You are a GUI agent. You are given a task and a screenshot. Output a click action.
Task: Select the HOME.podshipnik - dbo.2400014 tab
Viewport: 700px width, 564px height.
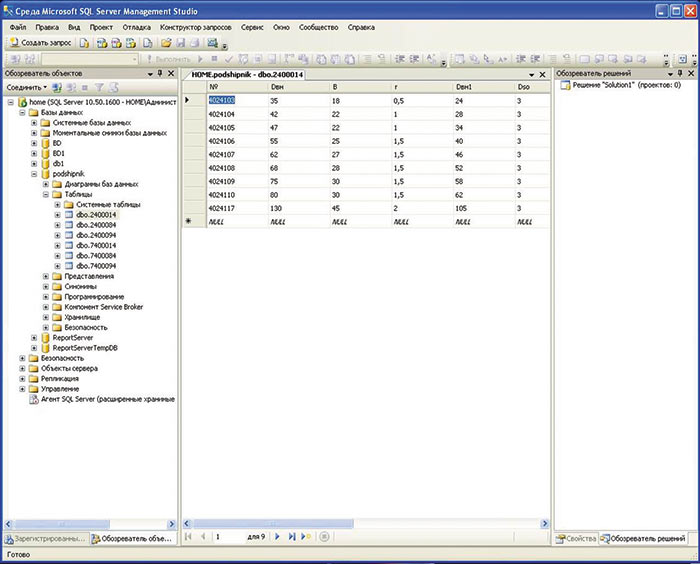click(247, 75)
